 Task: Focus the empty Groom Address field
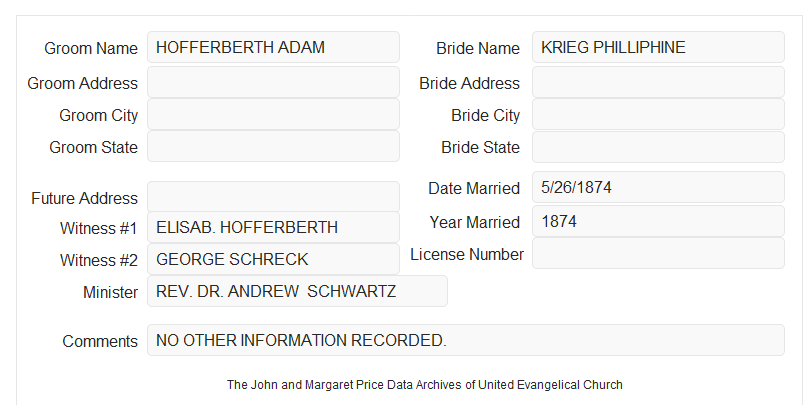[x=273, y=82]
